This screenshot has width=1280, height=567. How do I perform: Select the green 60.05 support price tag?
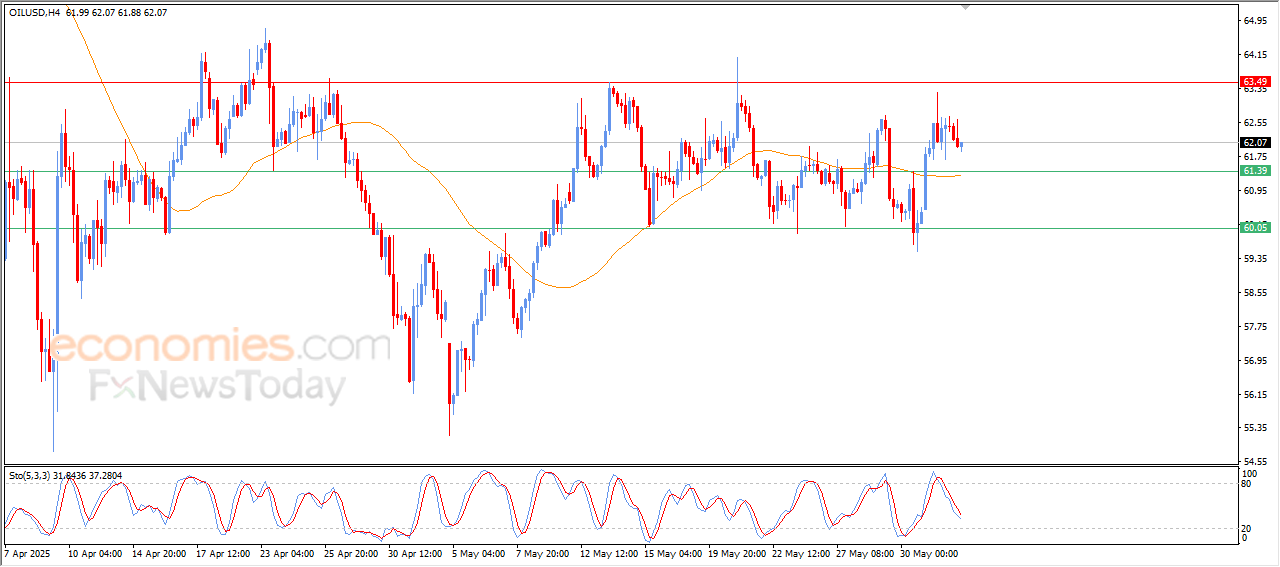click(1255, 228)
